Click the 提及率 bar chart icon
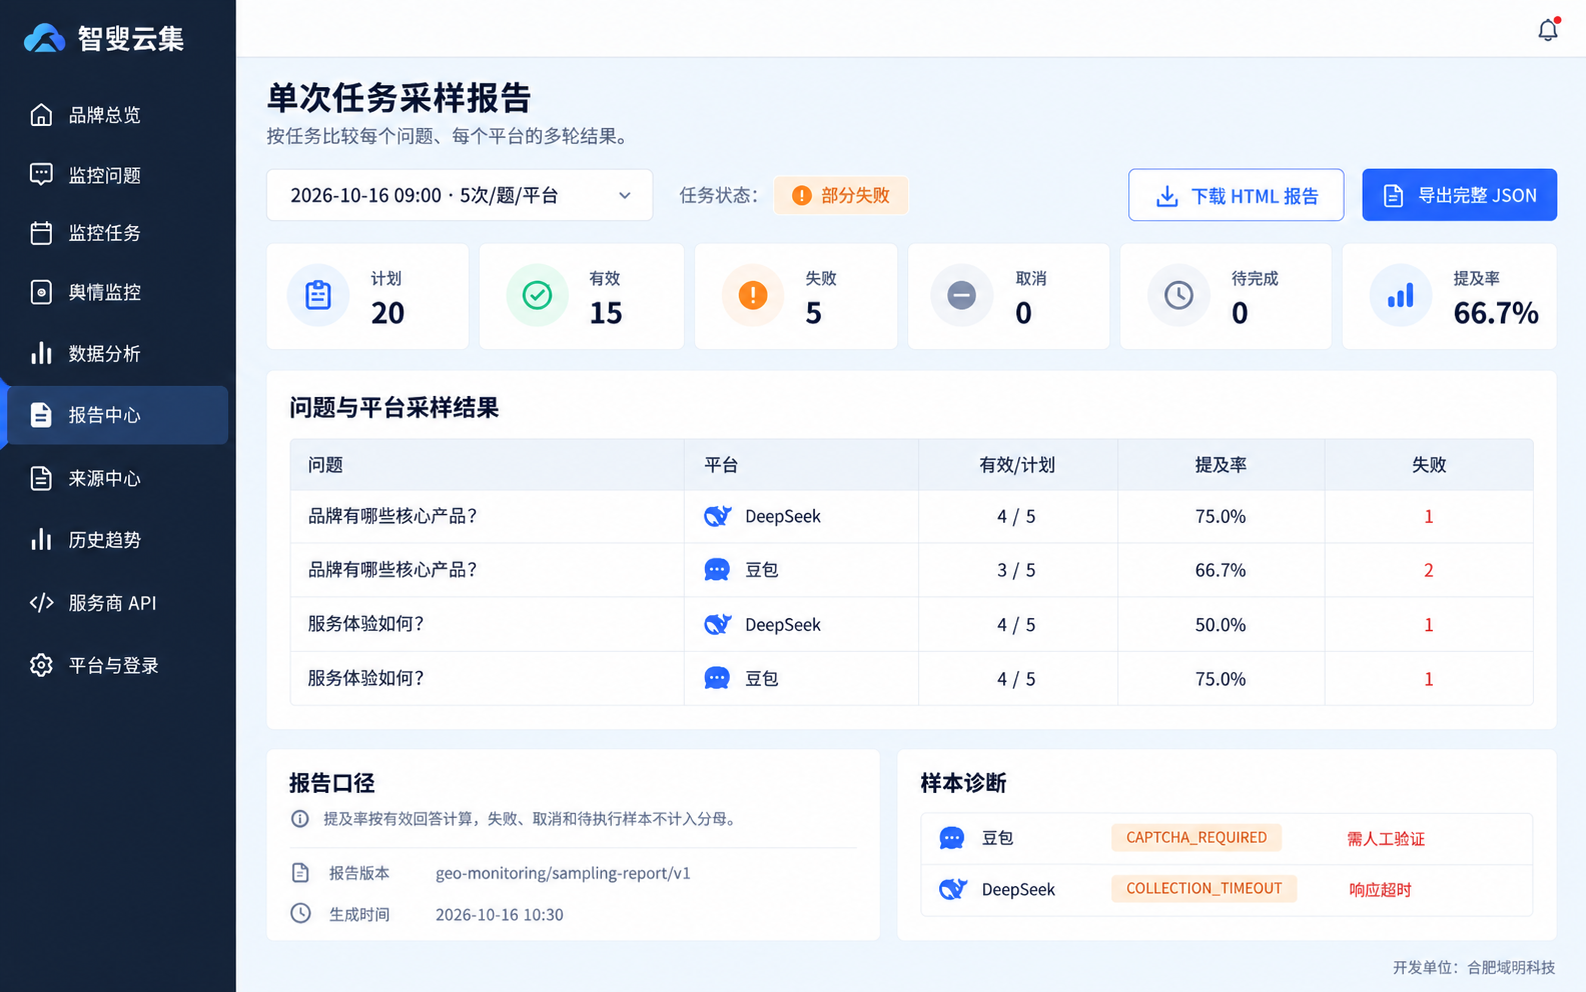The height and width of the screenshot is (992, 1586). pyautogui.click(x=1400, y=295)
